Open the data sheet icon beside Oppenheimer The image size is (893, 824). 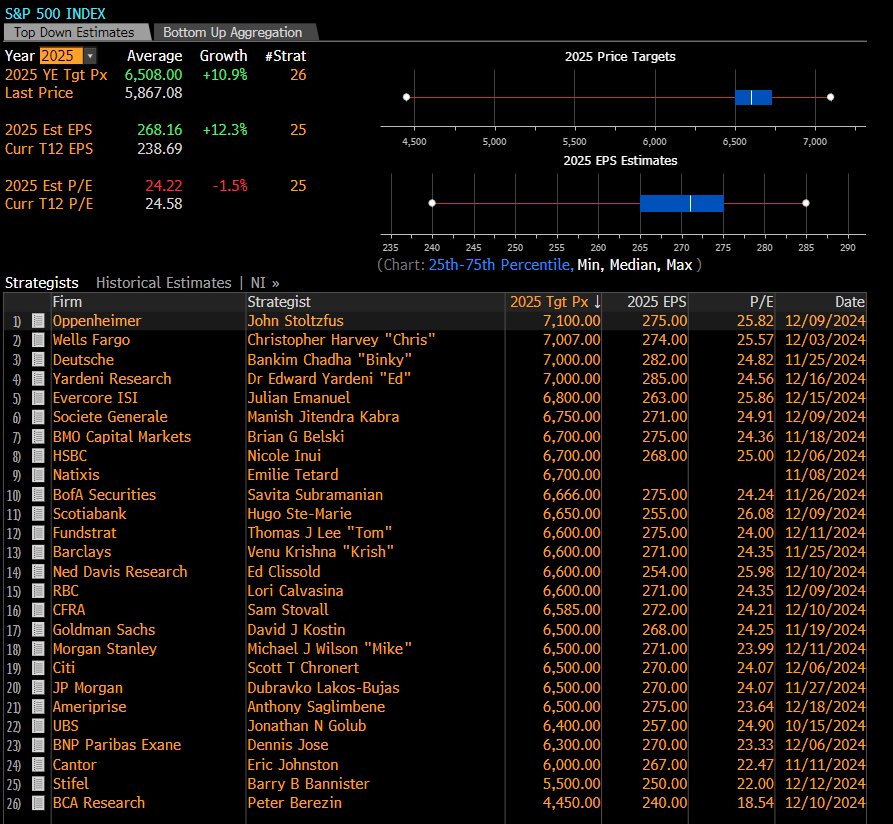[x=37, y=321]
